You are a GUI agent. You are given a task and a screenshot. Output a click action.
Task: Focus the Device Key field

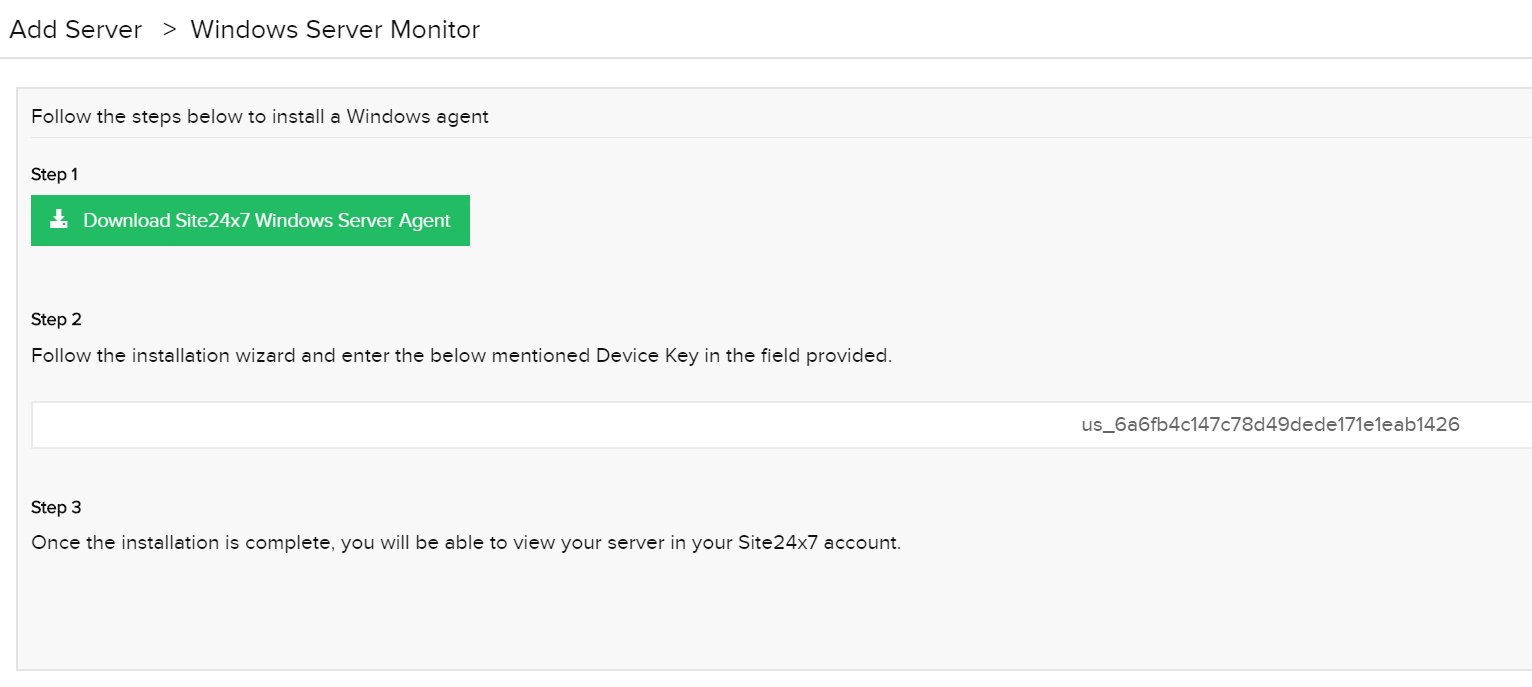pyautogui.click(x=781, y=425)
